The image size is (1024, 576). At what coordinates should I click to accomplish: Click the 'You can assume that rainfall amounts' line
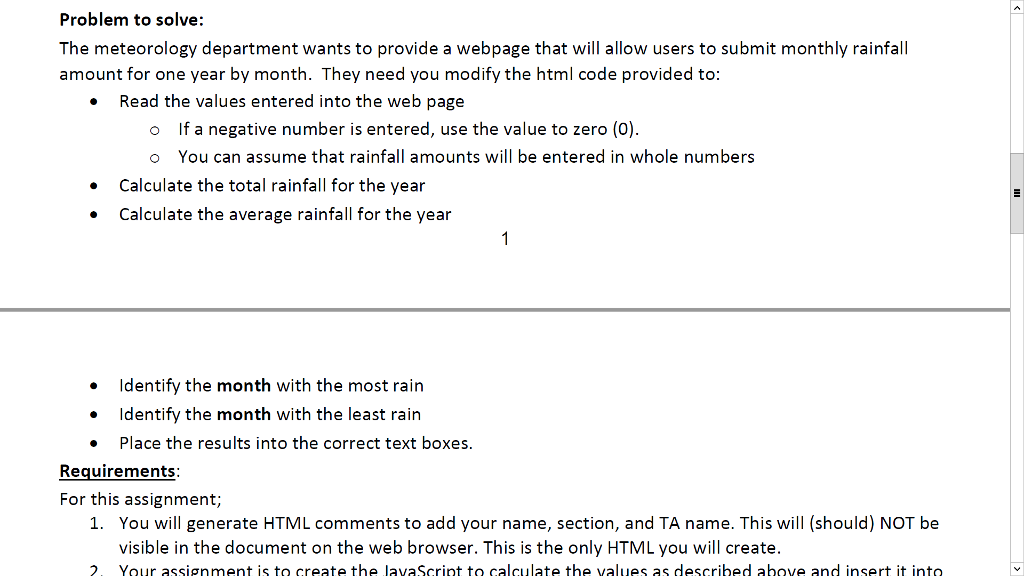[x=466, y=157]
